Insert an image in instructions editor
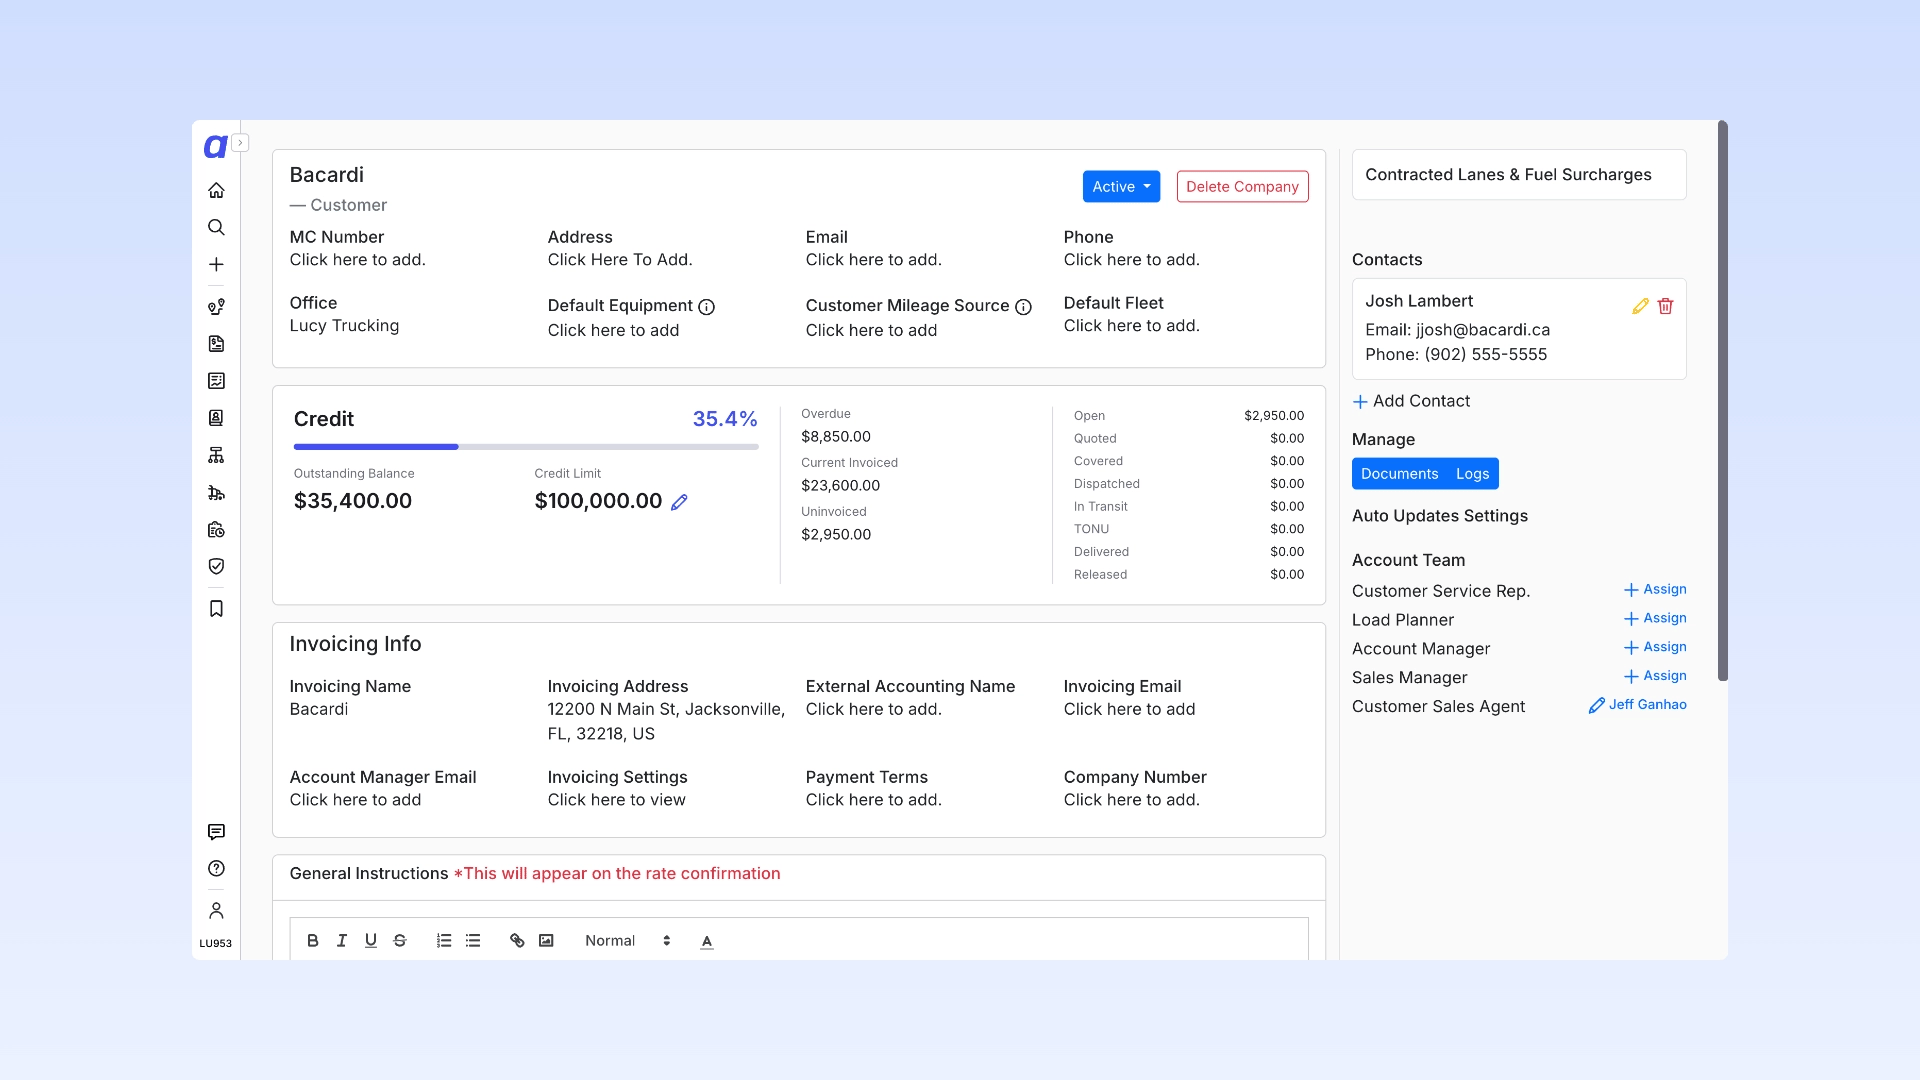 click(546, 941)
